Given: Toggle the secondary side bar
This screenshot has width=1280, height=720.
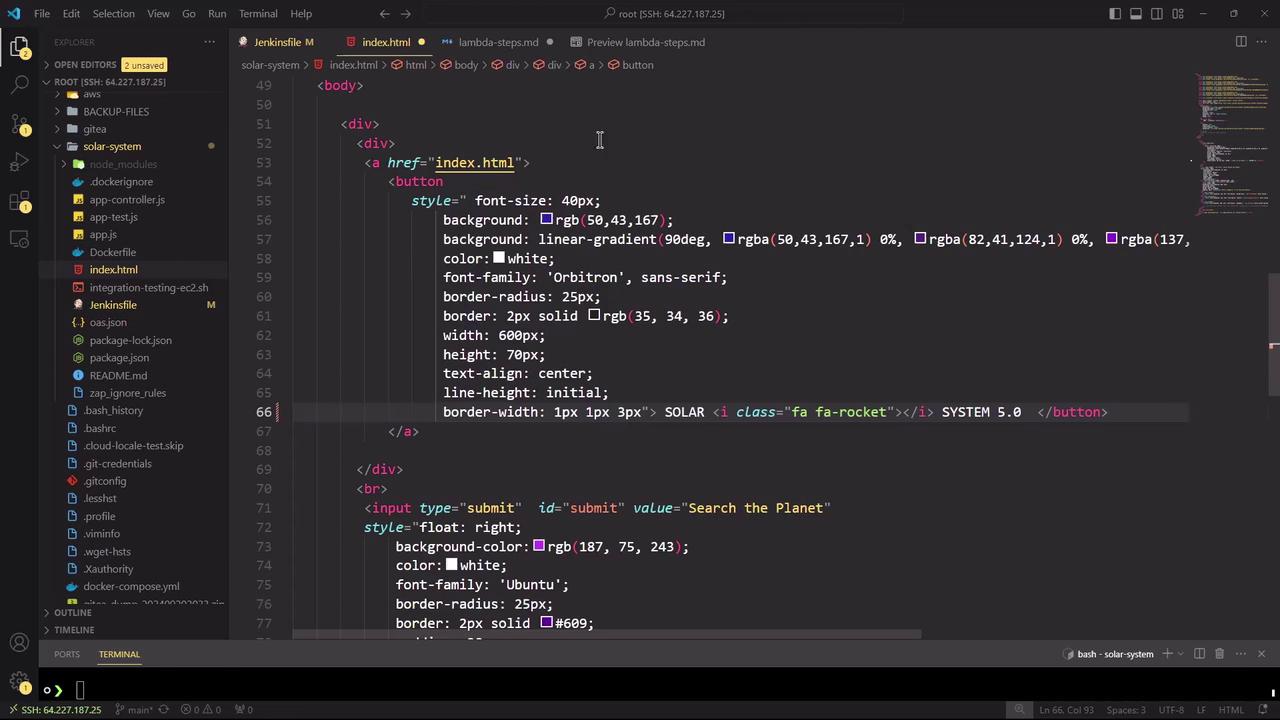Looking at the screenshot, I should click(1157, 14).
